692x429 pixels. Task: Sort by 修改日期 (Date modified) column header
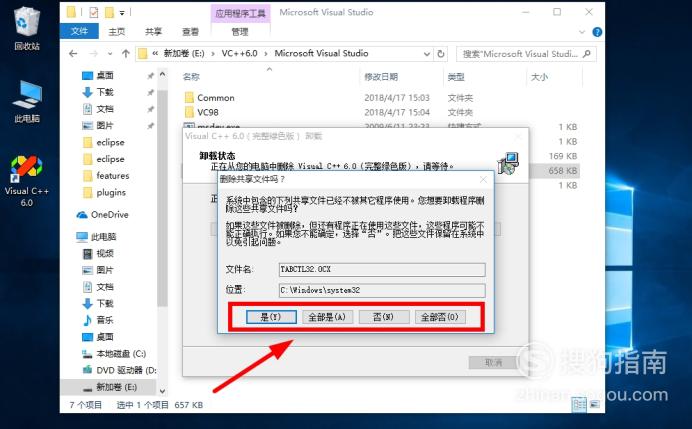click(381, 77)
